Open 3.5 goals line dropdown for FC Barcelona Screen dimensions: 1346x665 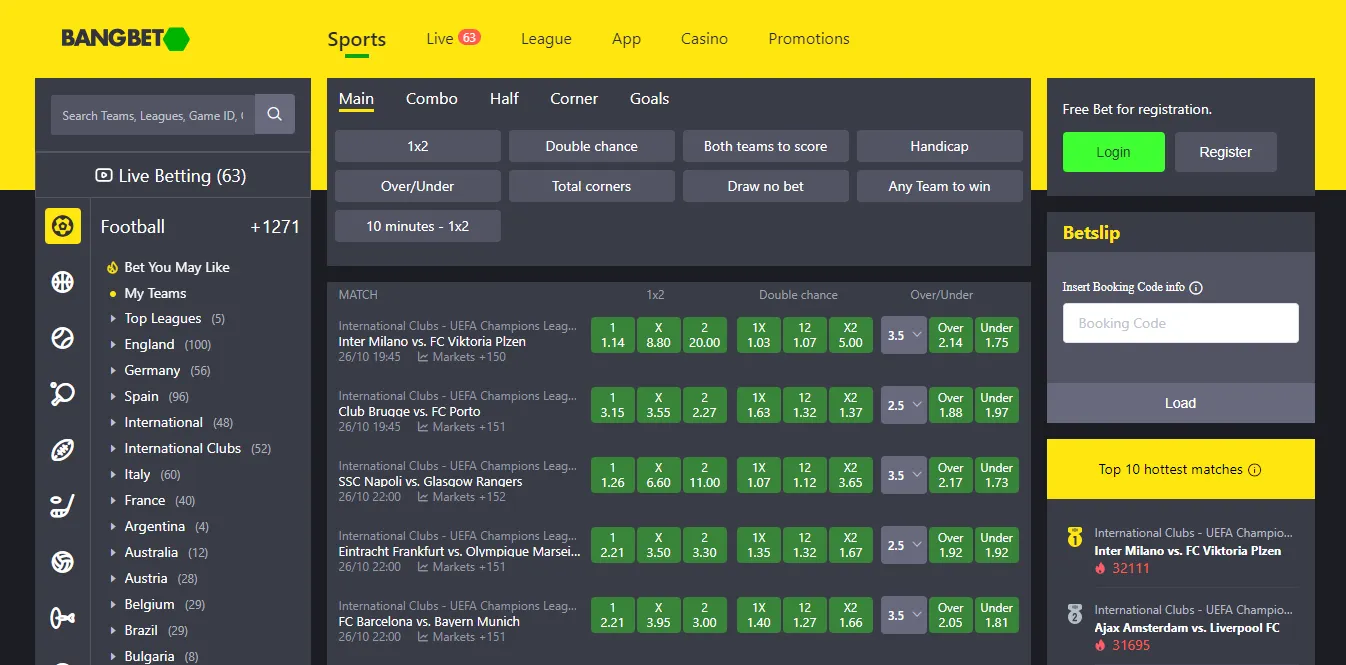point(904,616)
